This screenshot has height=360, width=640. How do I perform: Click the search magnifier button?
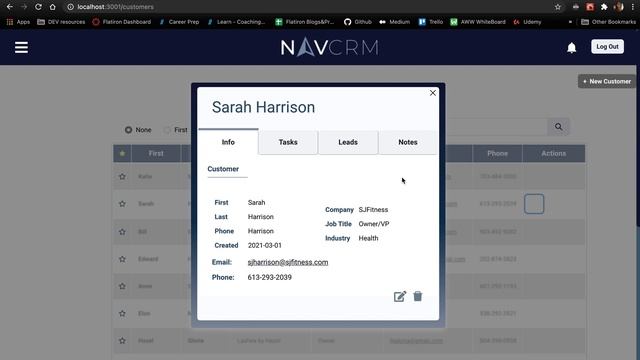tap(558, 127)
